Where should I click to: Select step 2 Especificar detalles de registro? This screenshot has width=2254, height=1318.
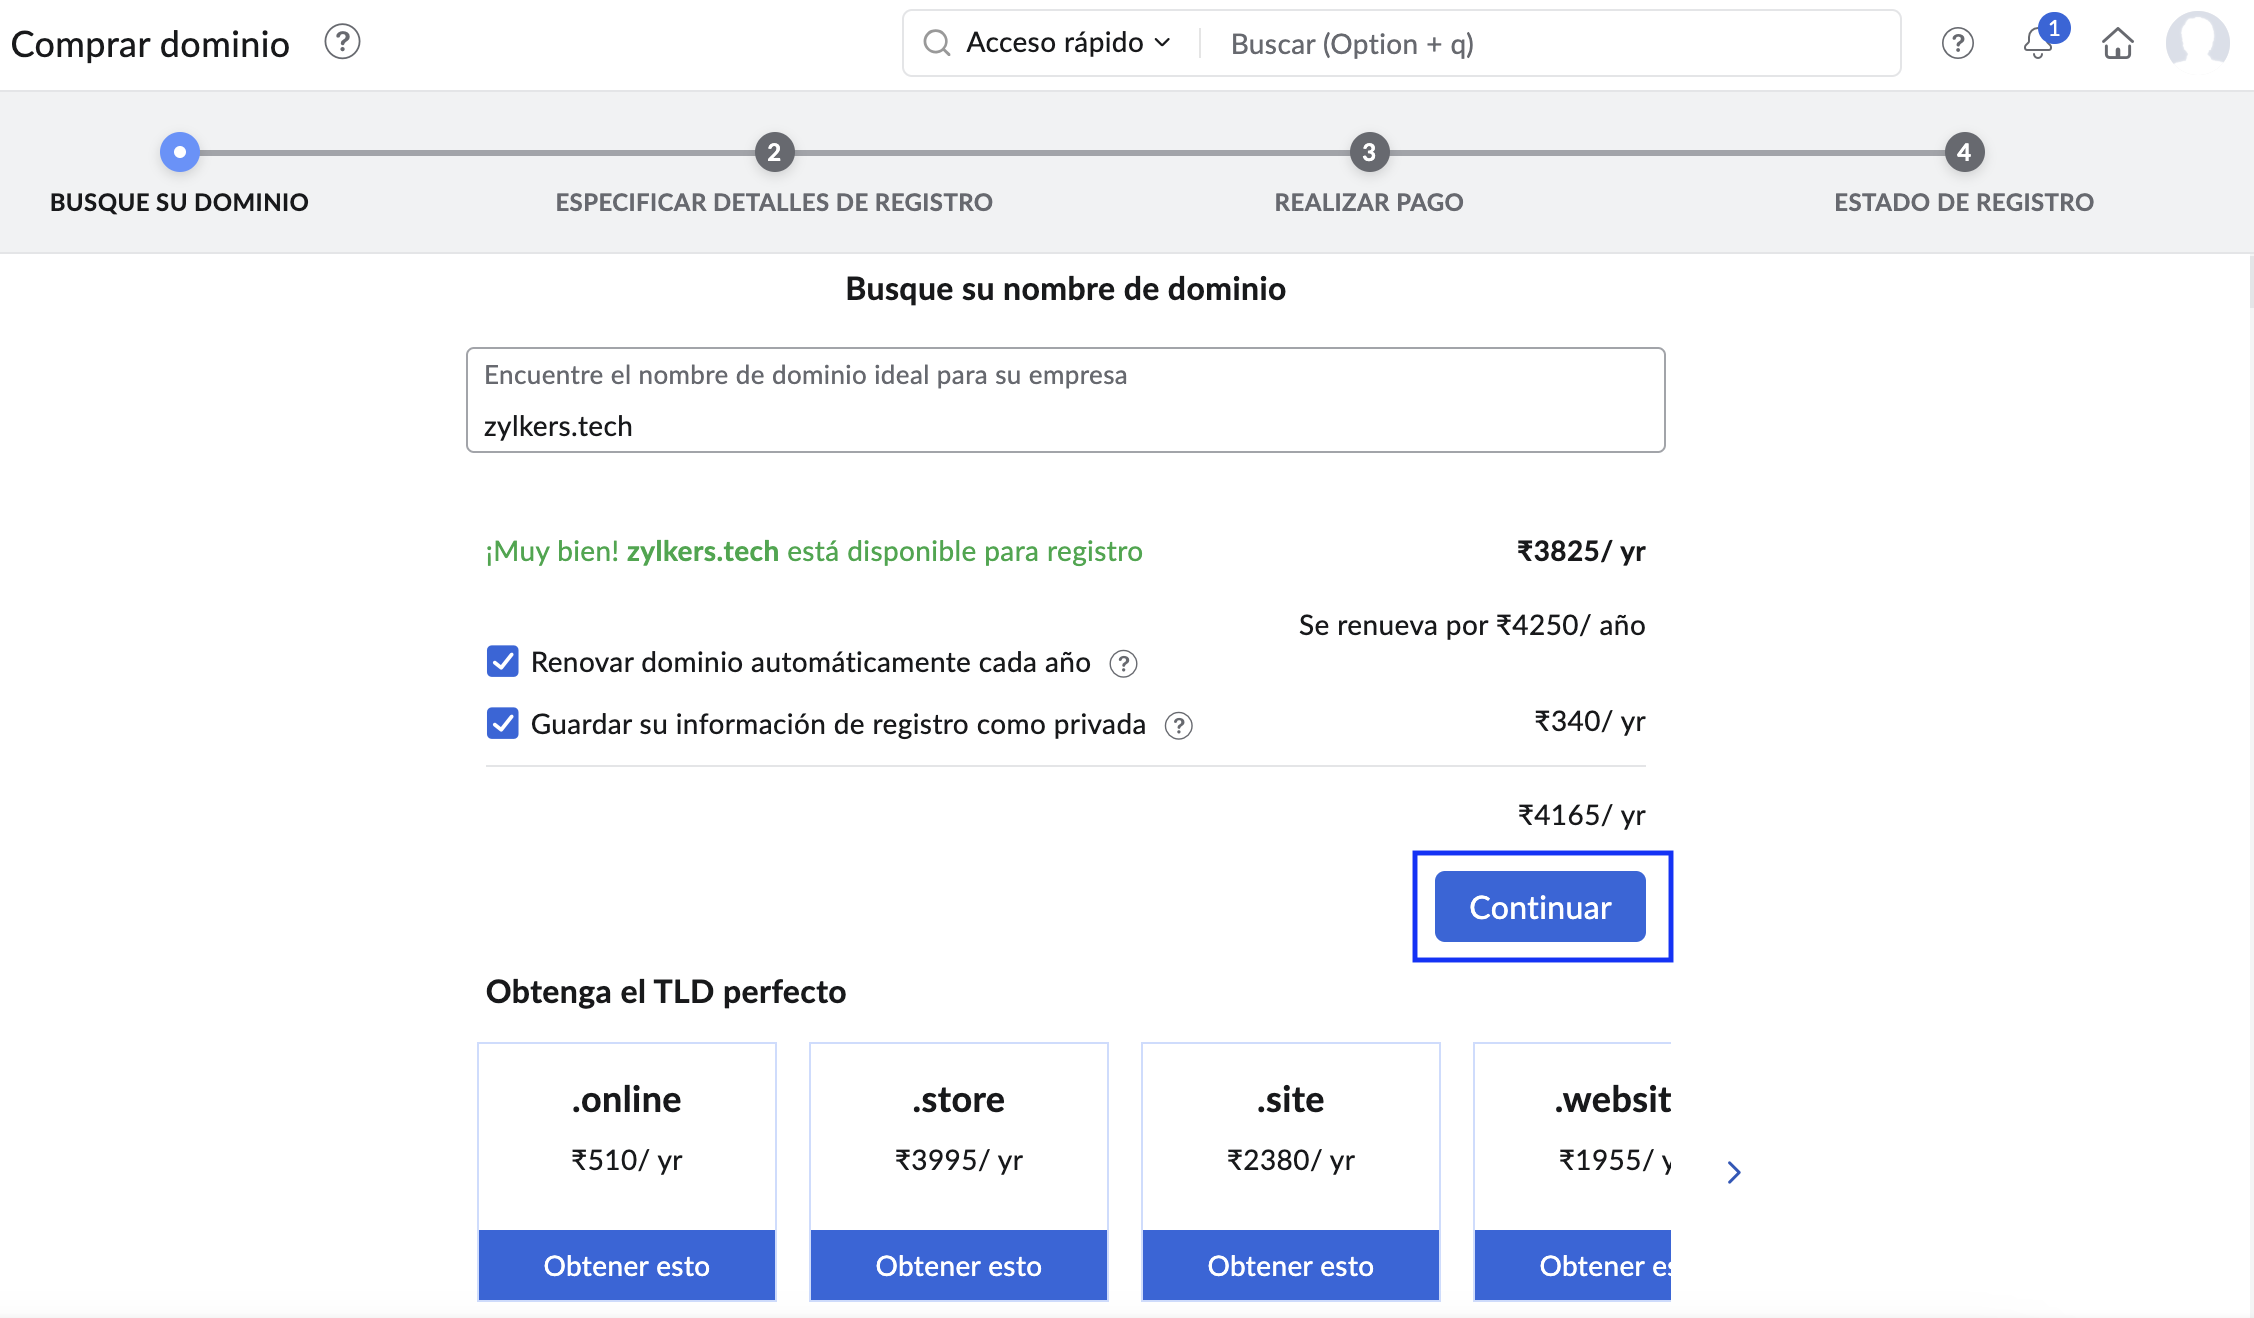pyautogui.click(x=774, y=153)
